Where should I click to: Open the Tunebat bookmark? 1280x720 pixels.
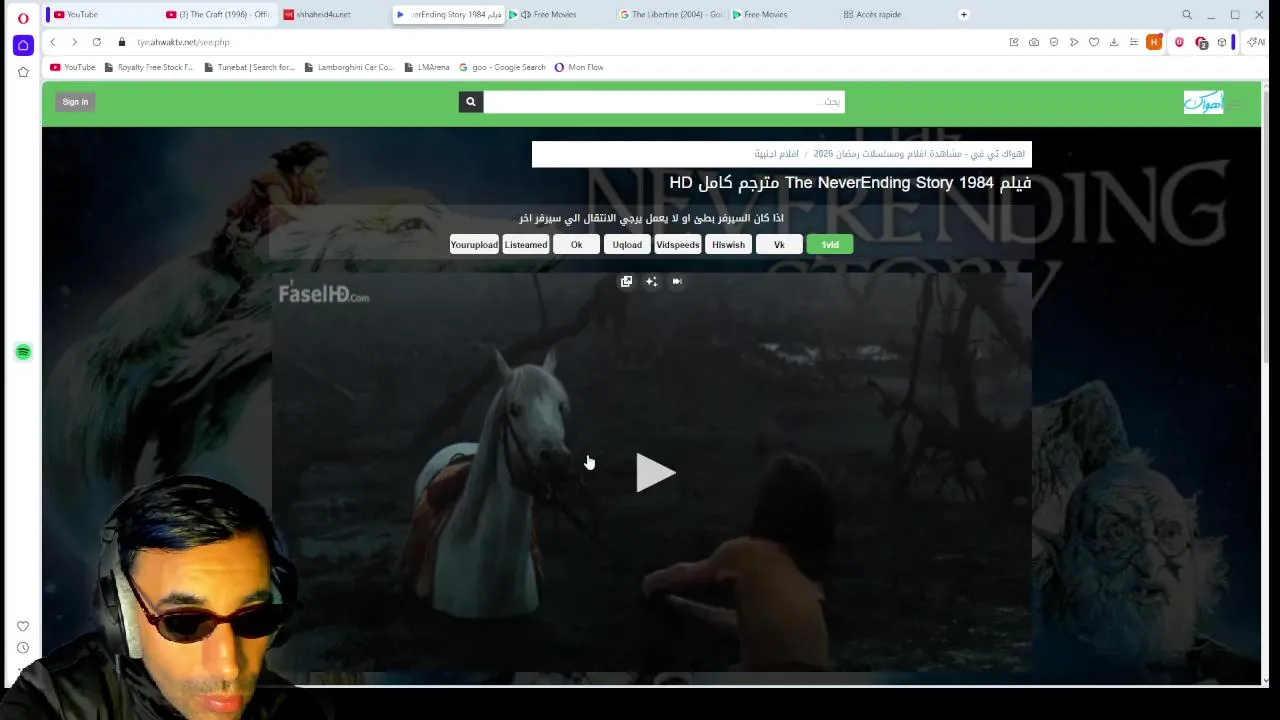[249, 67]
